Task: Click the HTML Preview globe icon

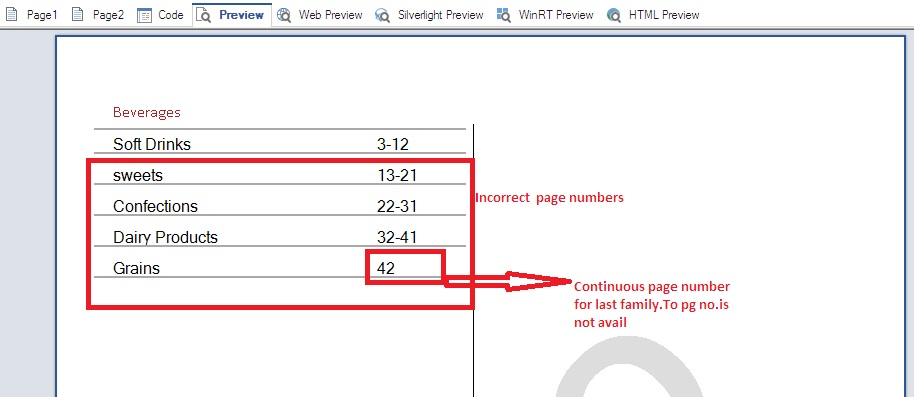Action: pos(614,15)
